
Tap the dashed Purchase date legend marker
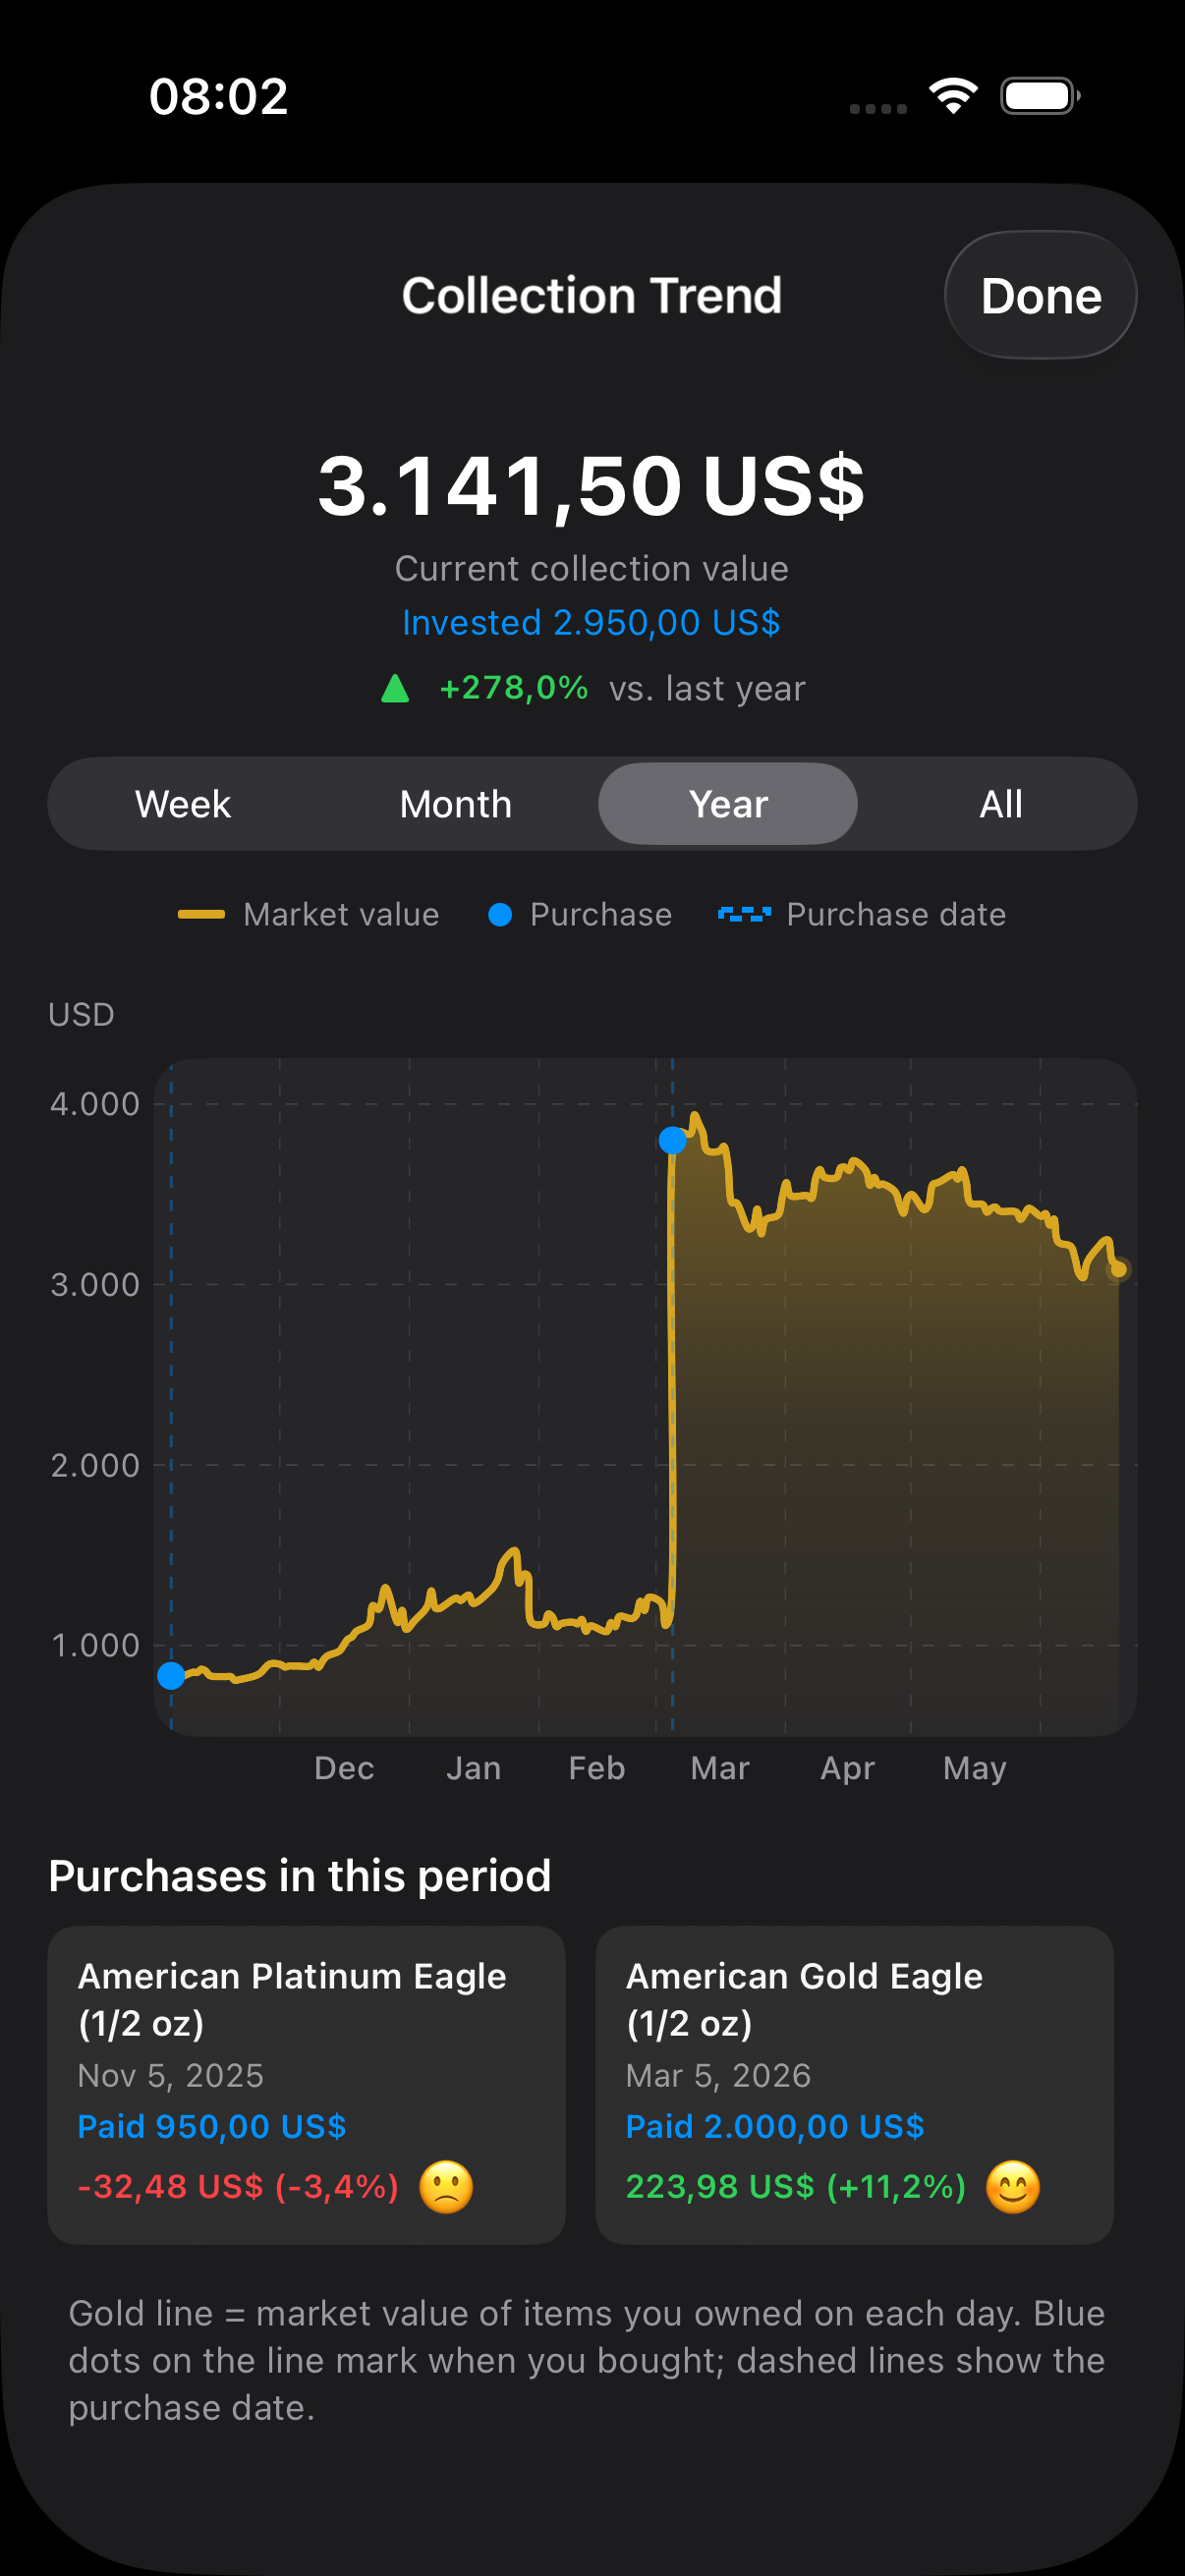[745, 914]
